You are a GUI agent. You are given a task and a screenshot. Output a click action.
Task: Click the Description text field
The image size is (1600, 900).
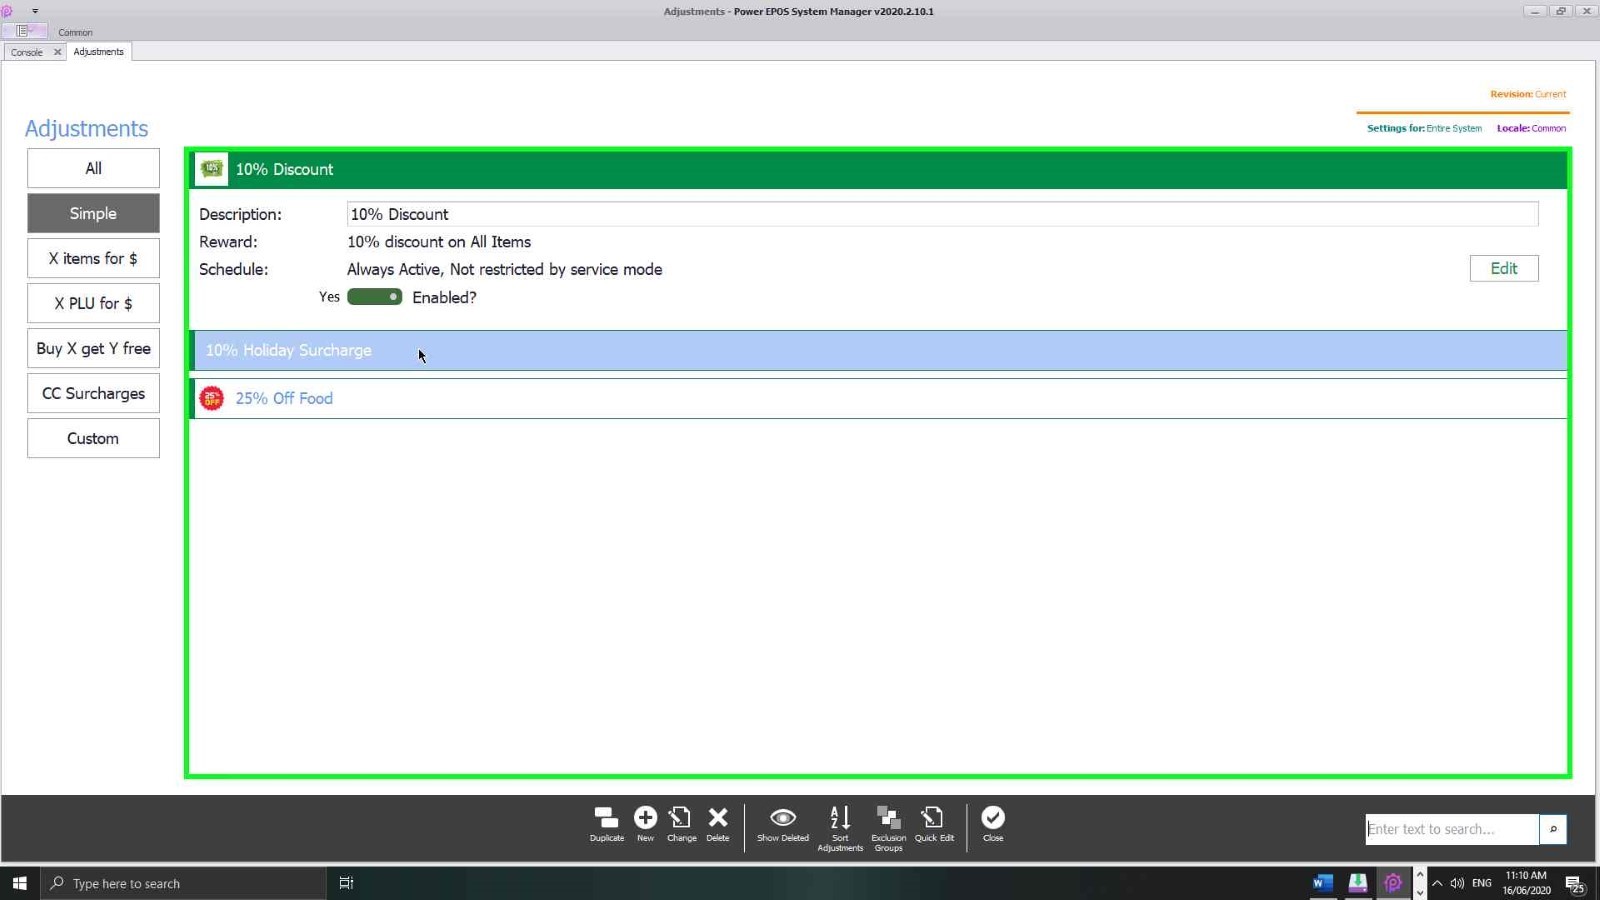pos(942,214)
